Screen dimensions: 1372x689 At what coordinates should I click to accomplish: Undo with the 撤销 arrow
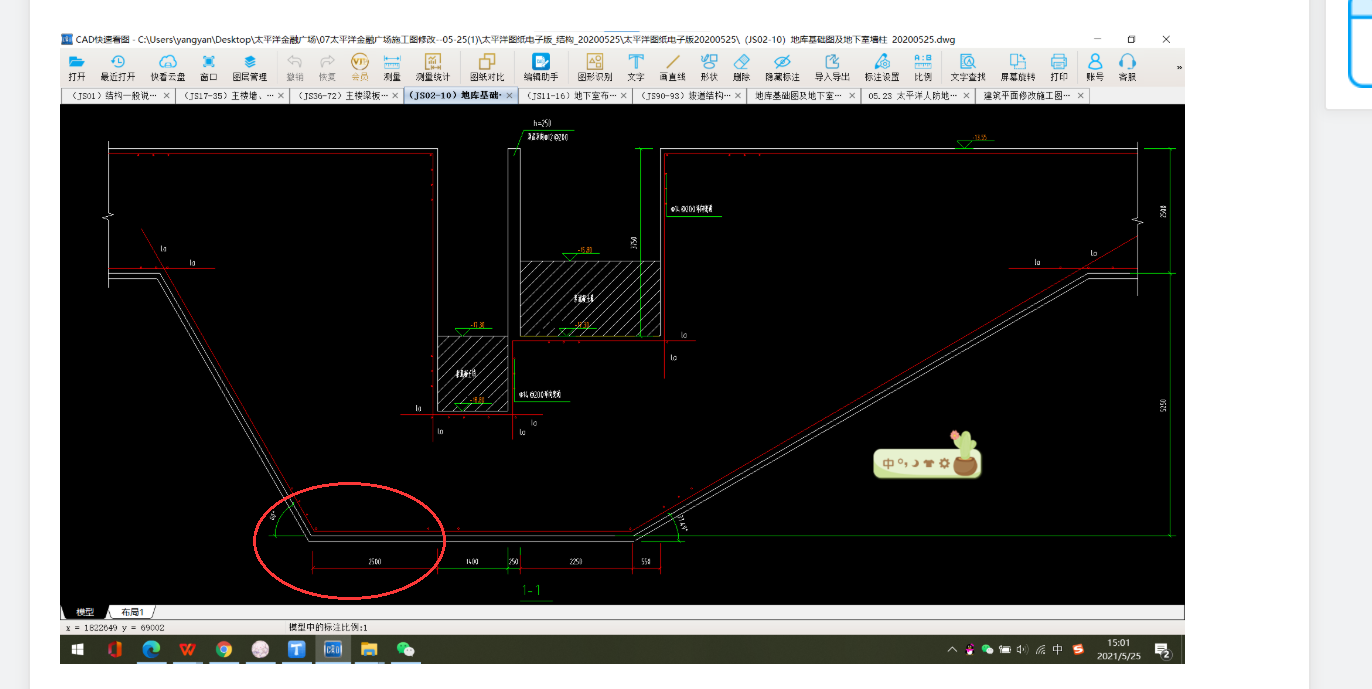pyautogui.click(x=295, y=67)
